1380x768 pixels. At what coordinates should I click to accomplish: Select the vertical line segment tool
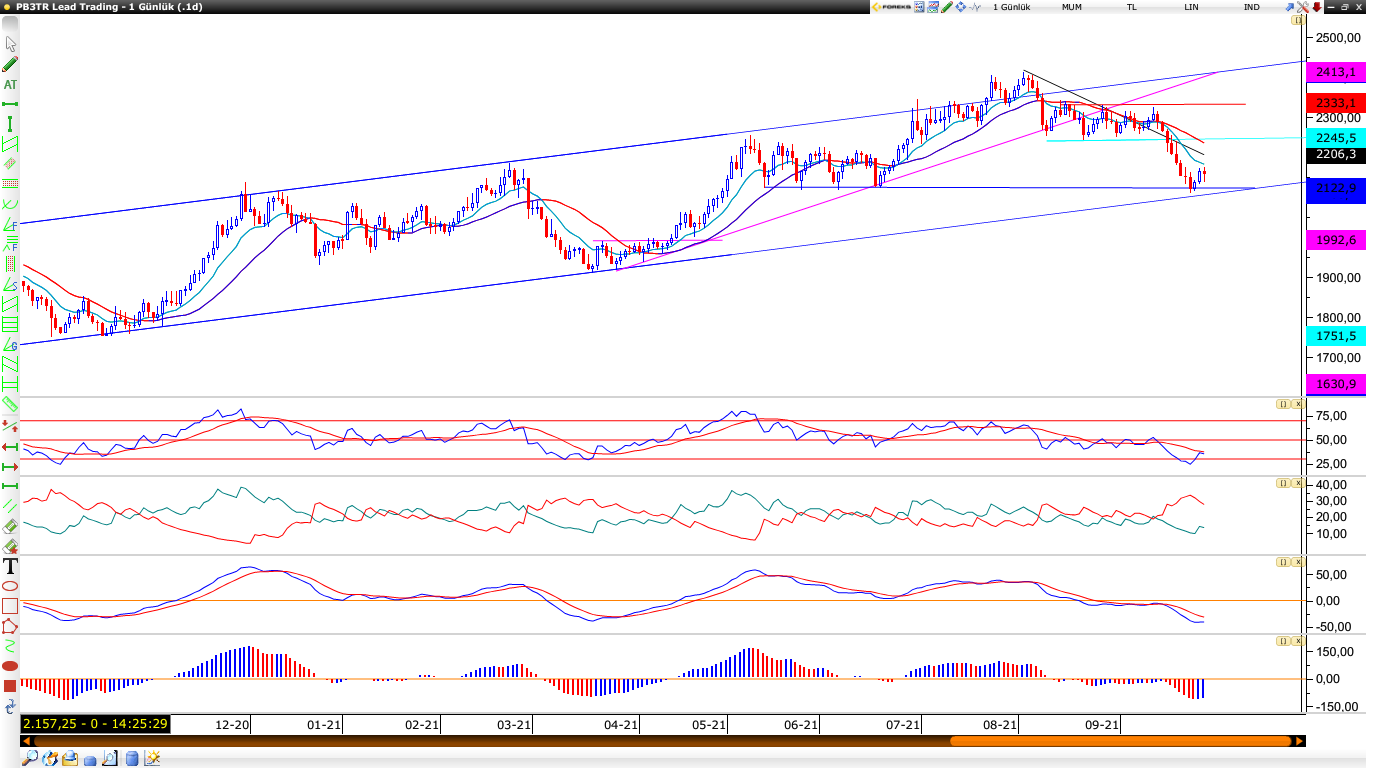11,124
